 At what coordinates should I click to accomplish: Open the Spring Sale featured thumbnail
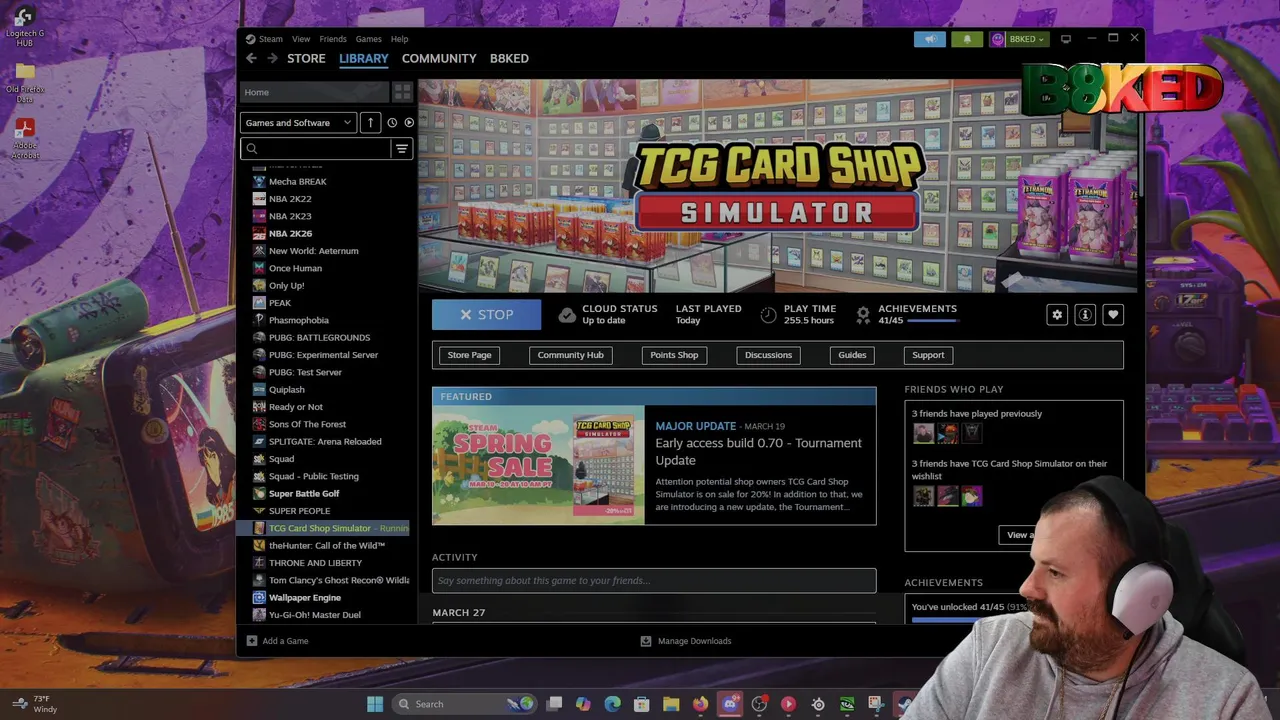pos(538,465)
